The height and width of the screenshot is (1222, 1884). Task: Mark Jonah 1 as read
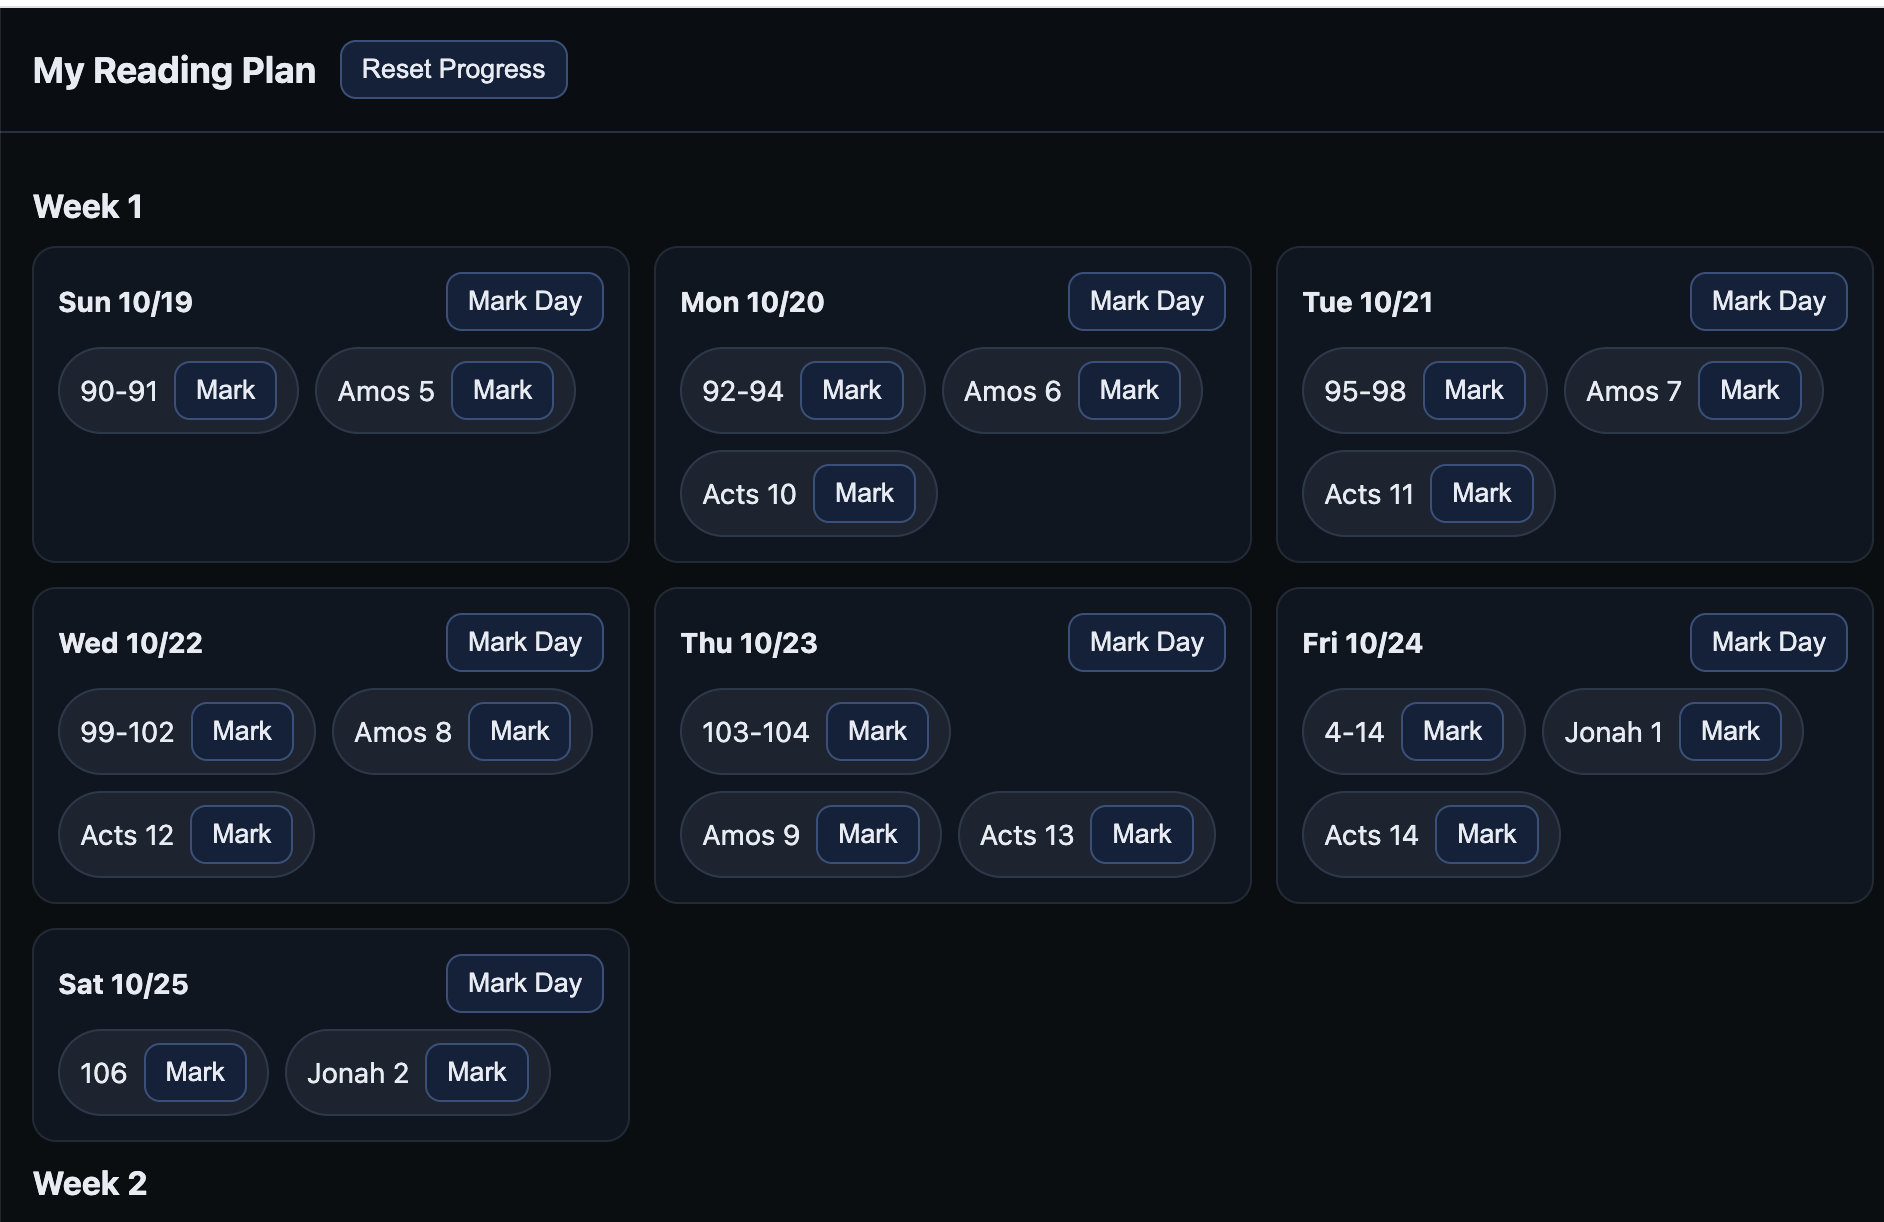coord(1731,731)
